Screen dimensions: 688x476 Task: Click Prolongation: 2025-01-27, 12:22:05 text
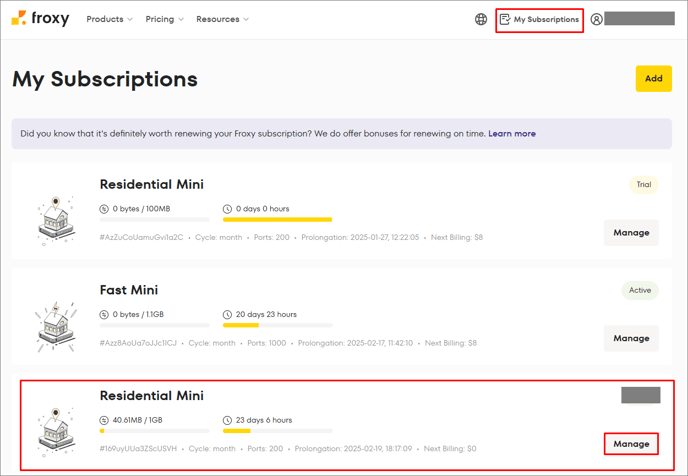point(360,237)
